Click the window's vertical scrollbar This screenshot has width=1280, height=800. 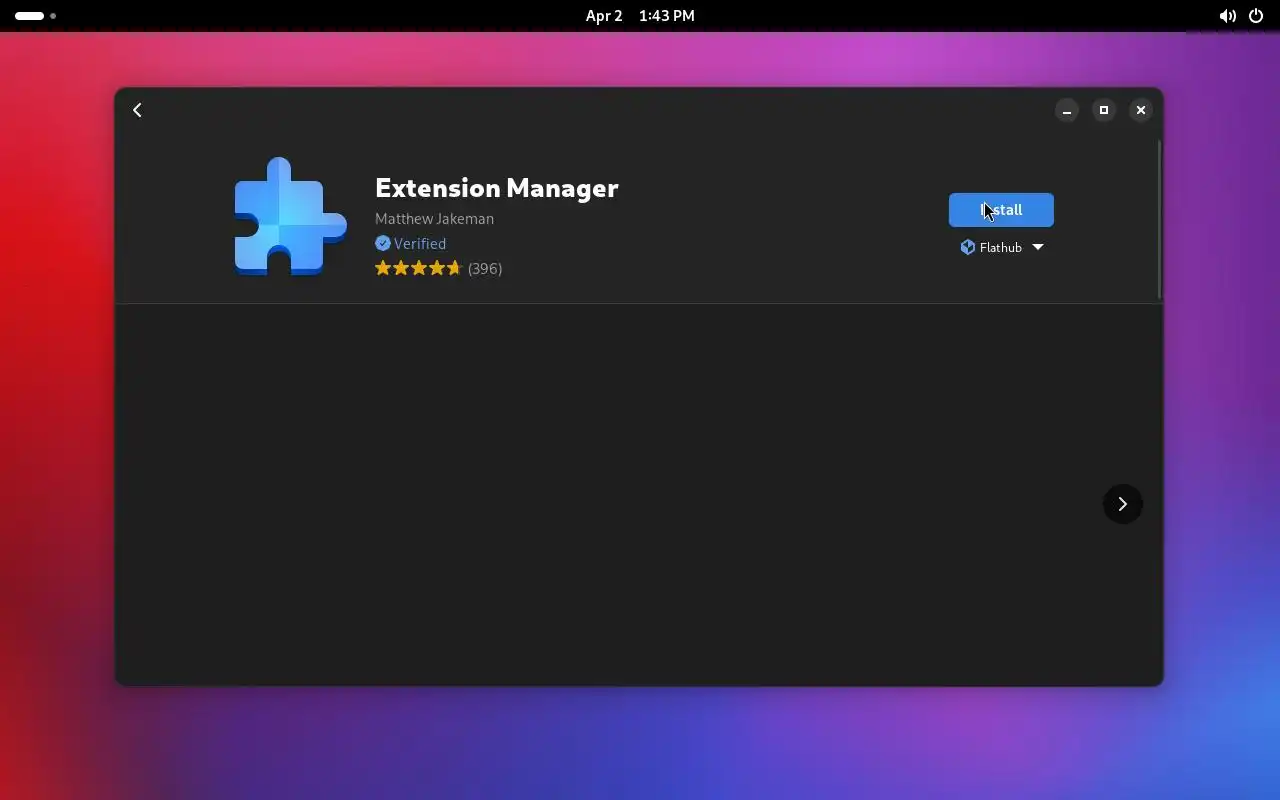(x=1159, y=220)
